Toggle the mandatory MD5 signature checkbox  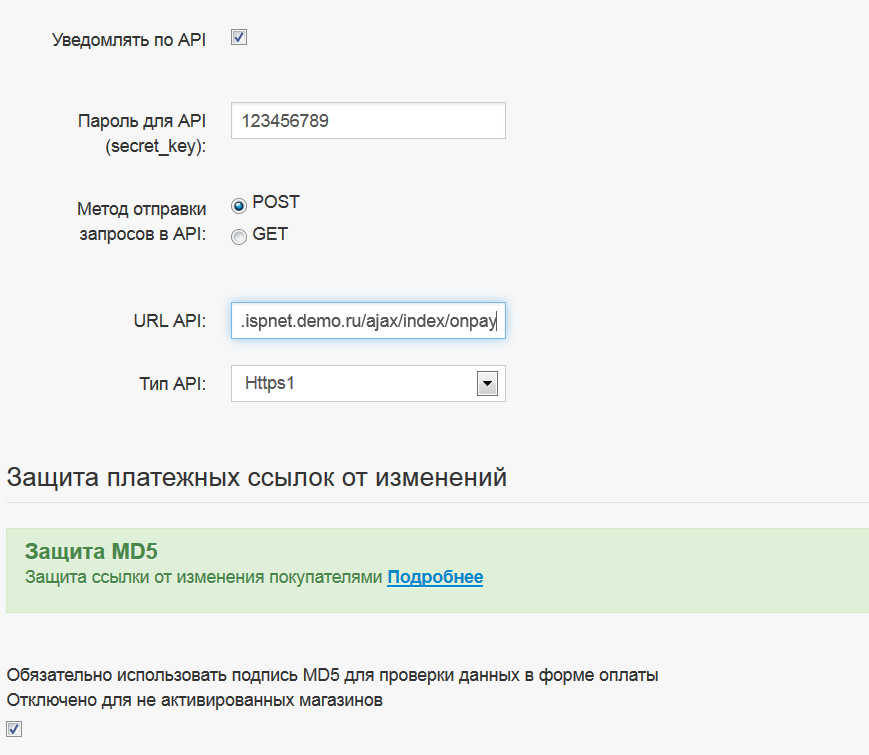[x=14, y=729]
